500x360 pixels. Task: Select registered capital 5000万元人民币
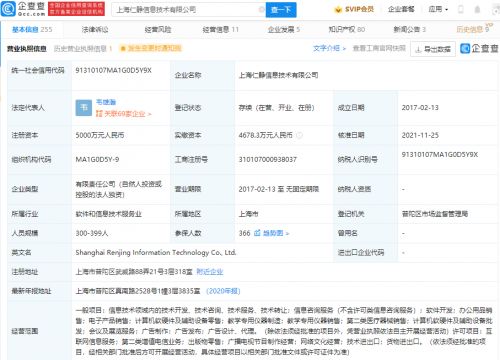click(100, 135)
